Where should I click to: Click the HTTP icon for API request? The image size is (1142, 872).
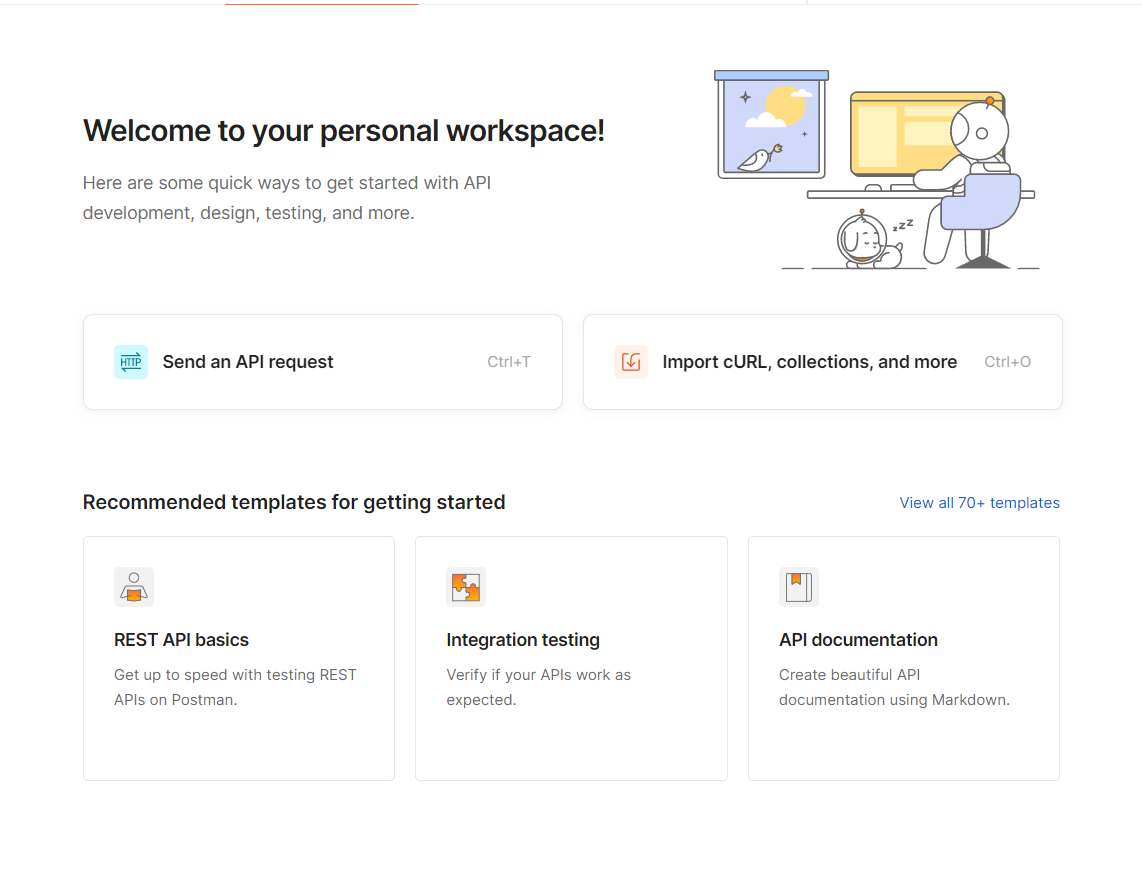(131, 362)
